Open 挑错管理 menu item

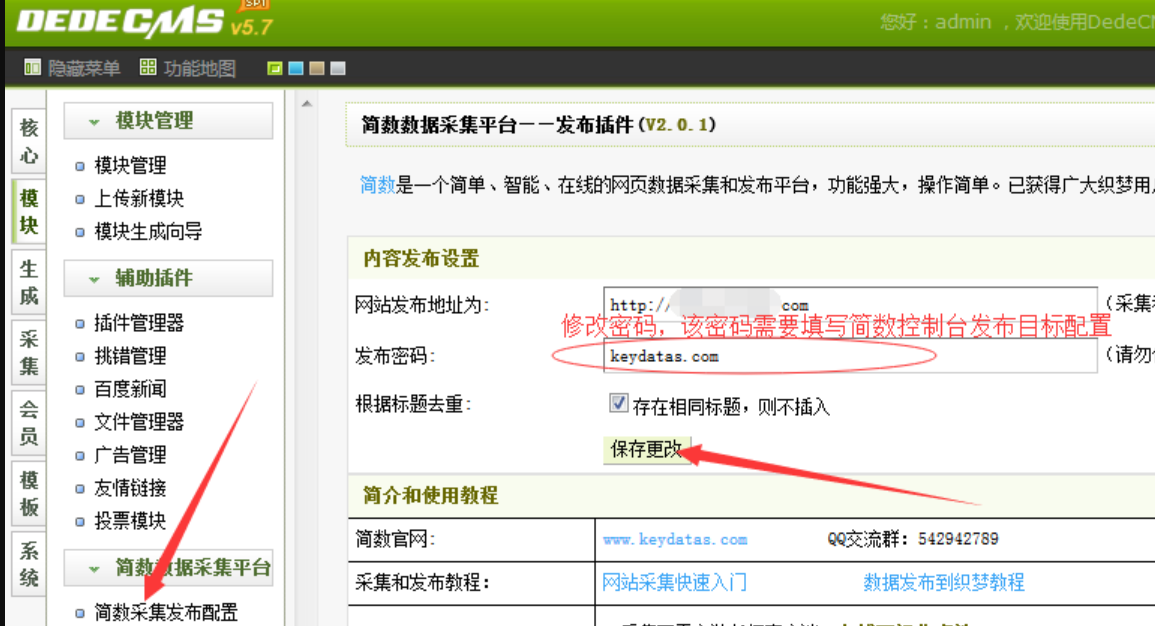point(130,356)
